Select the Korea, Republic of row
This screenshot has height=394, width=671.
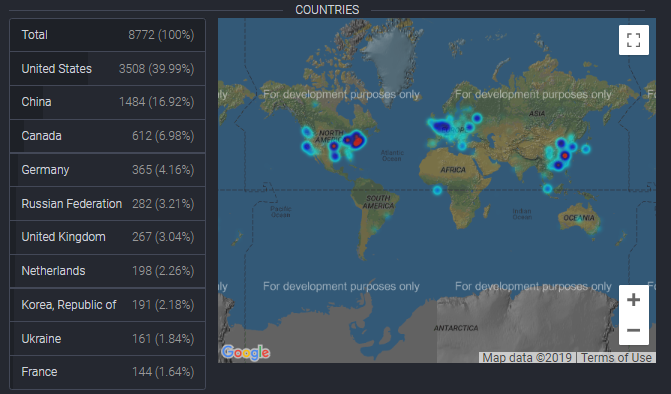(x=107, y=305)
